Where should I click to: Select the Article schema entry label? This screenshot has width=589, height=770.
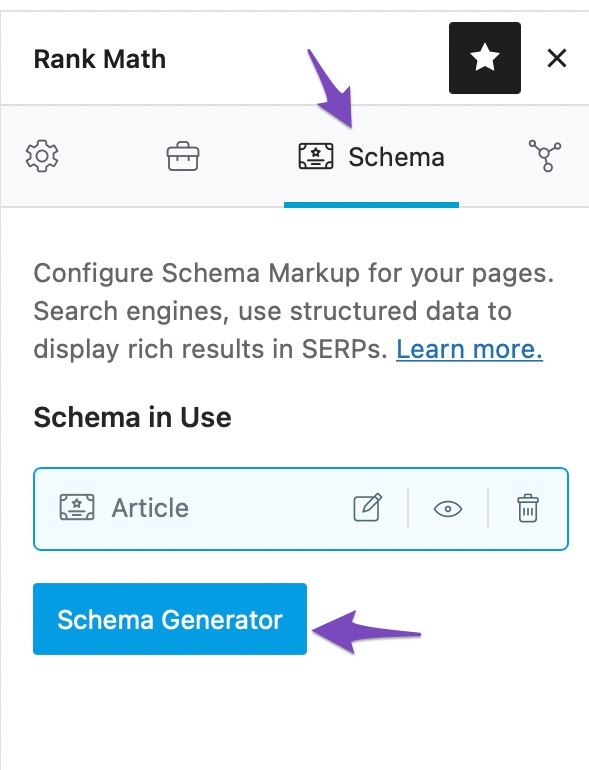click(x=150, y=508)
